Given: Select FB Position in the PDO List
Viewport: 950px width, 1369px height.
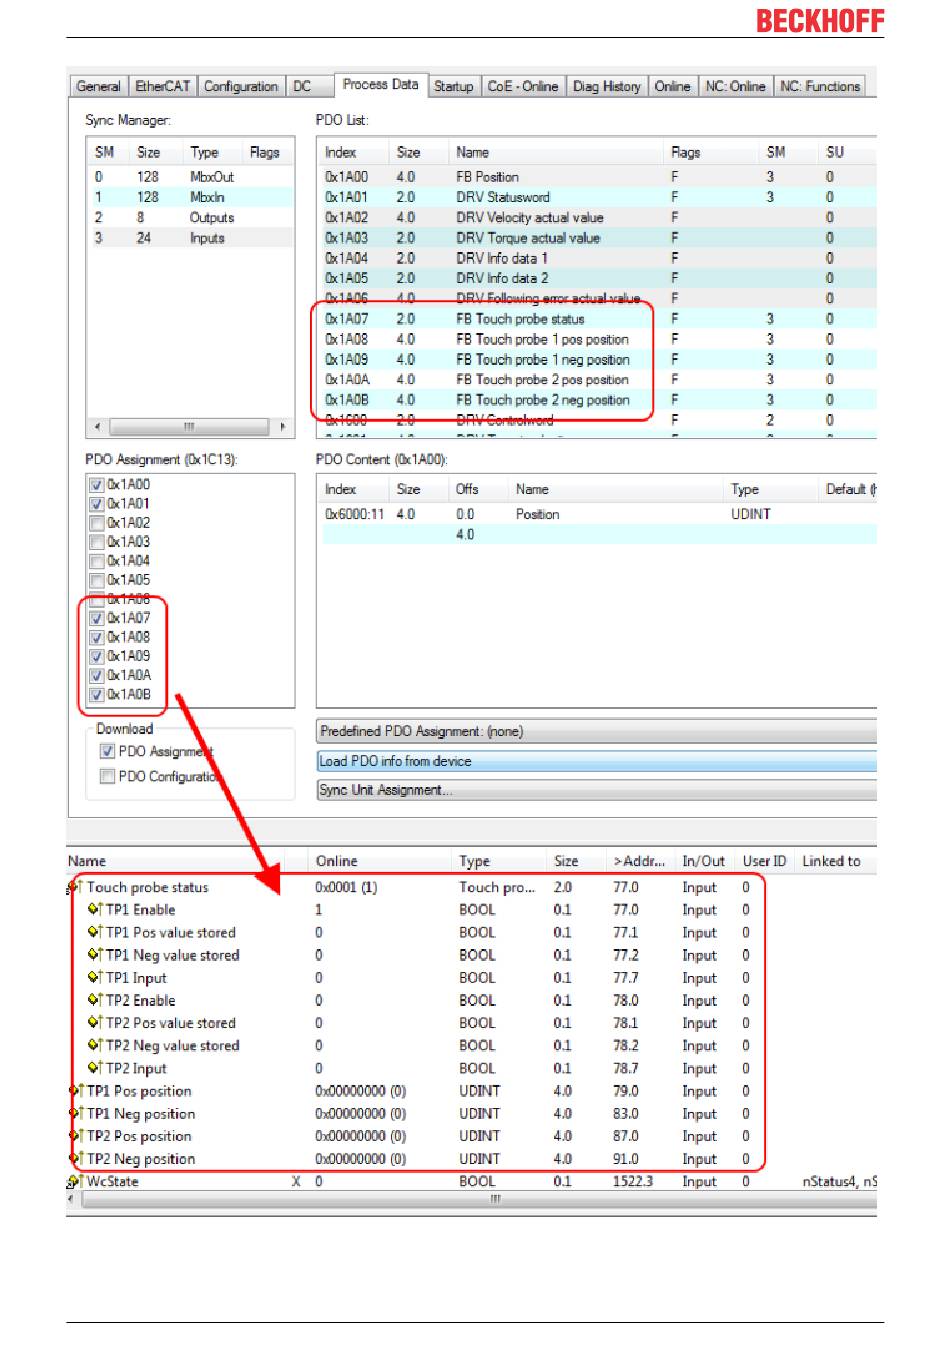Looking at the screenshot, I should click(x=597, y=176).
